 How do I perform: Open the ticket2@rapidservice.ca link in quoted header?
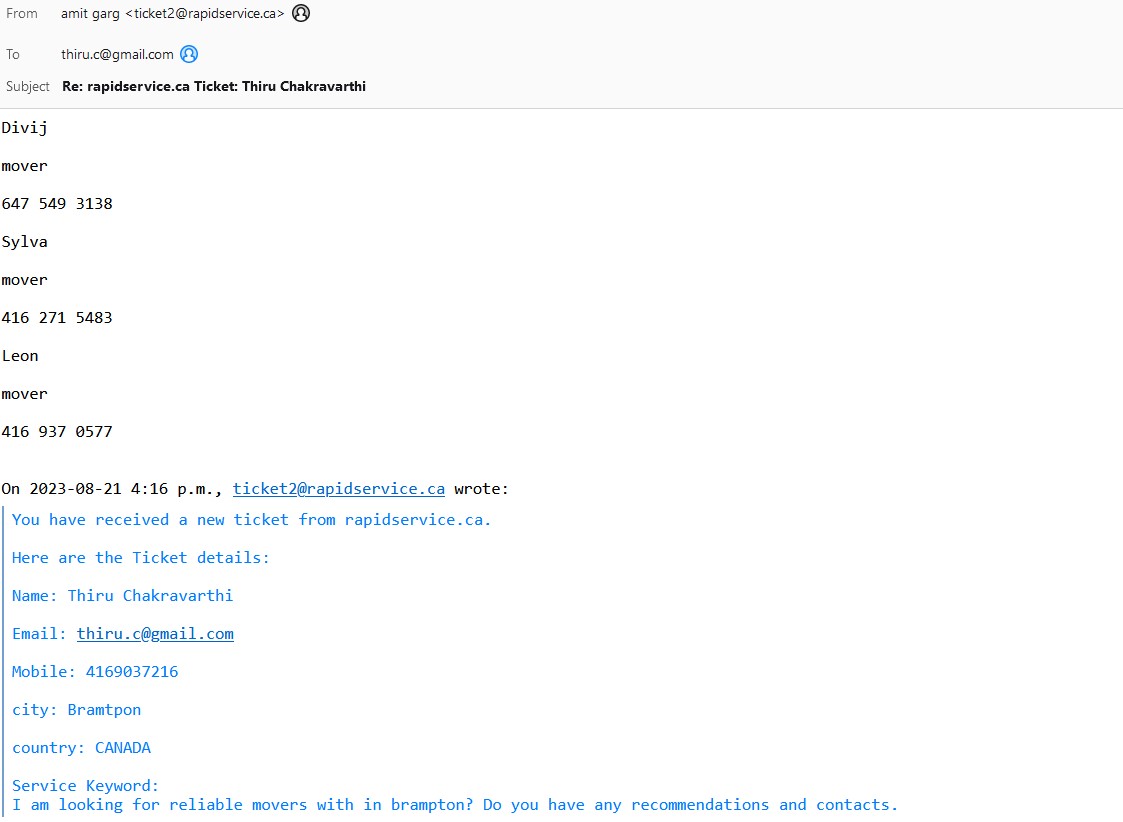[338, 489]
